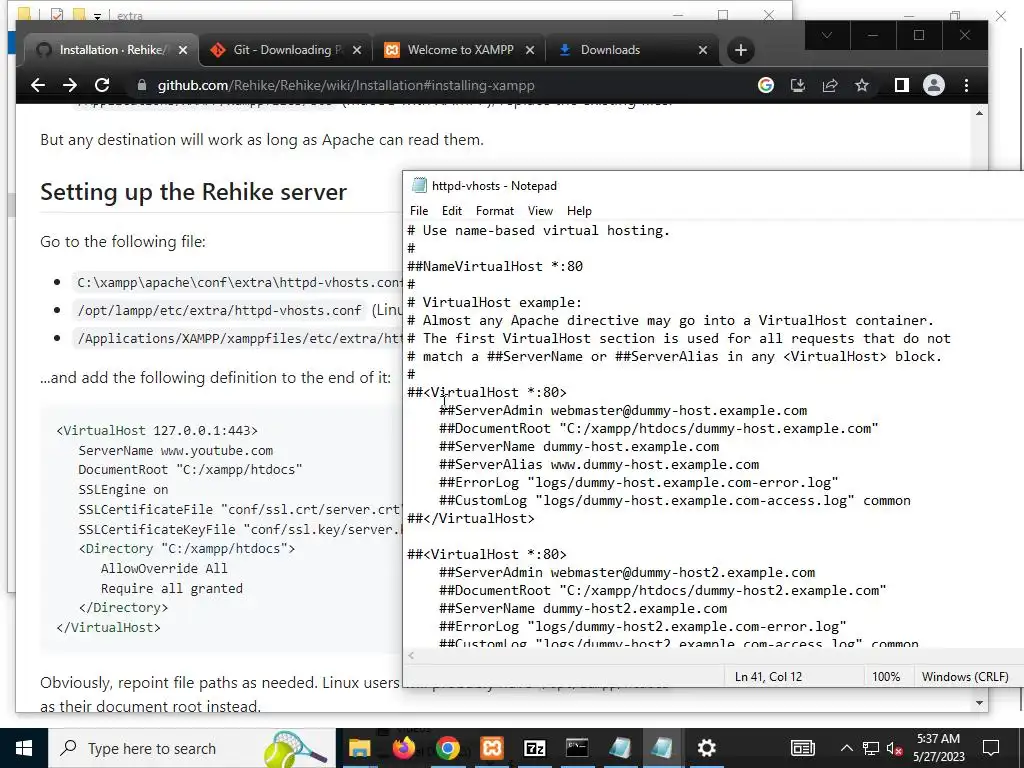This screenshot has width=1024, height=768.
Task: Click Chrome page scrollbar down arrow
Action: (979, 703)
